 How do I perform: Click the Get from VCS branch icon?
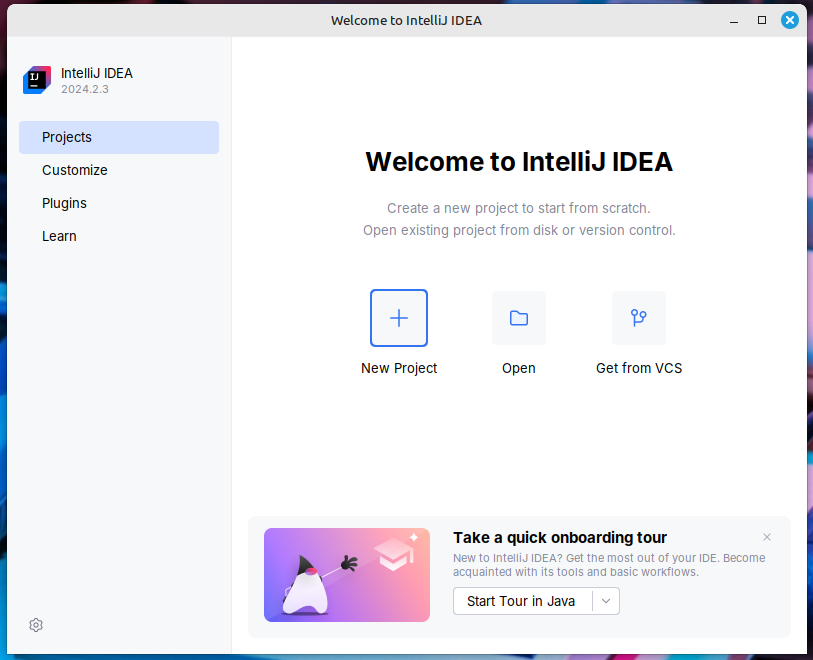[638, 317]
